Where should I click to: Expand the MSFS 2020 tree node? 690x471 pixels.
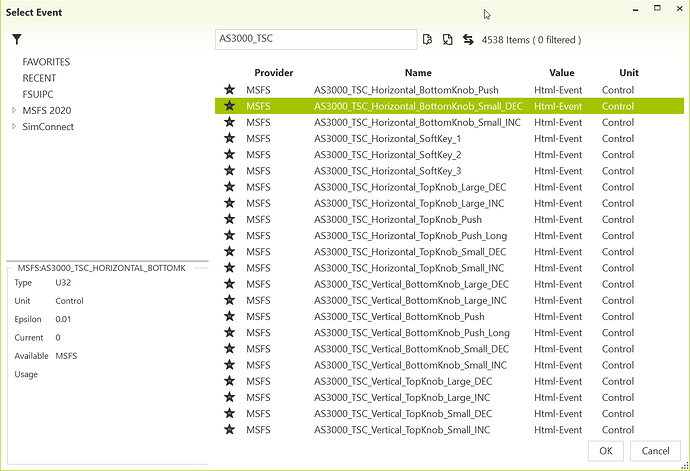pos(14,110)
